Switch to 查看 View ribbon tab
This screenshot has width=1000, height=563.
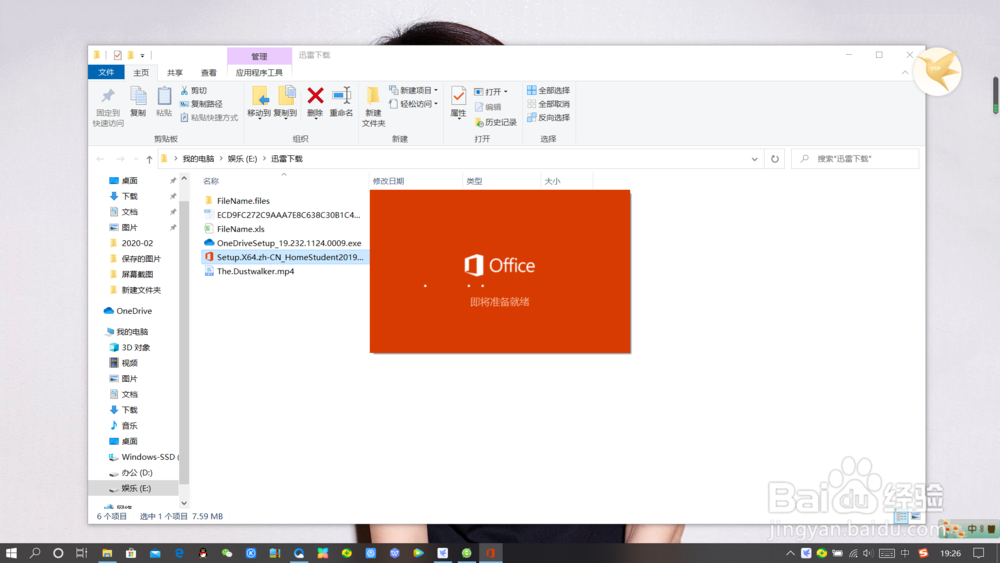[209, 73]
